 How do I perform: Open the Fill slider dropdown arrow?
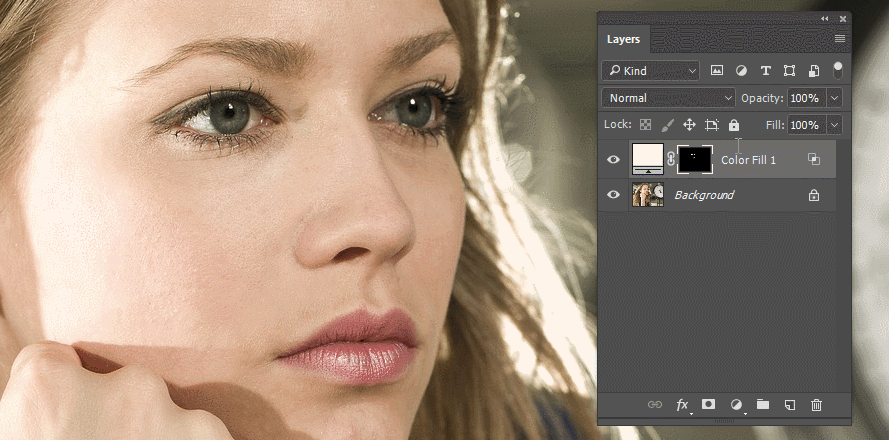835,125
